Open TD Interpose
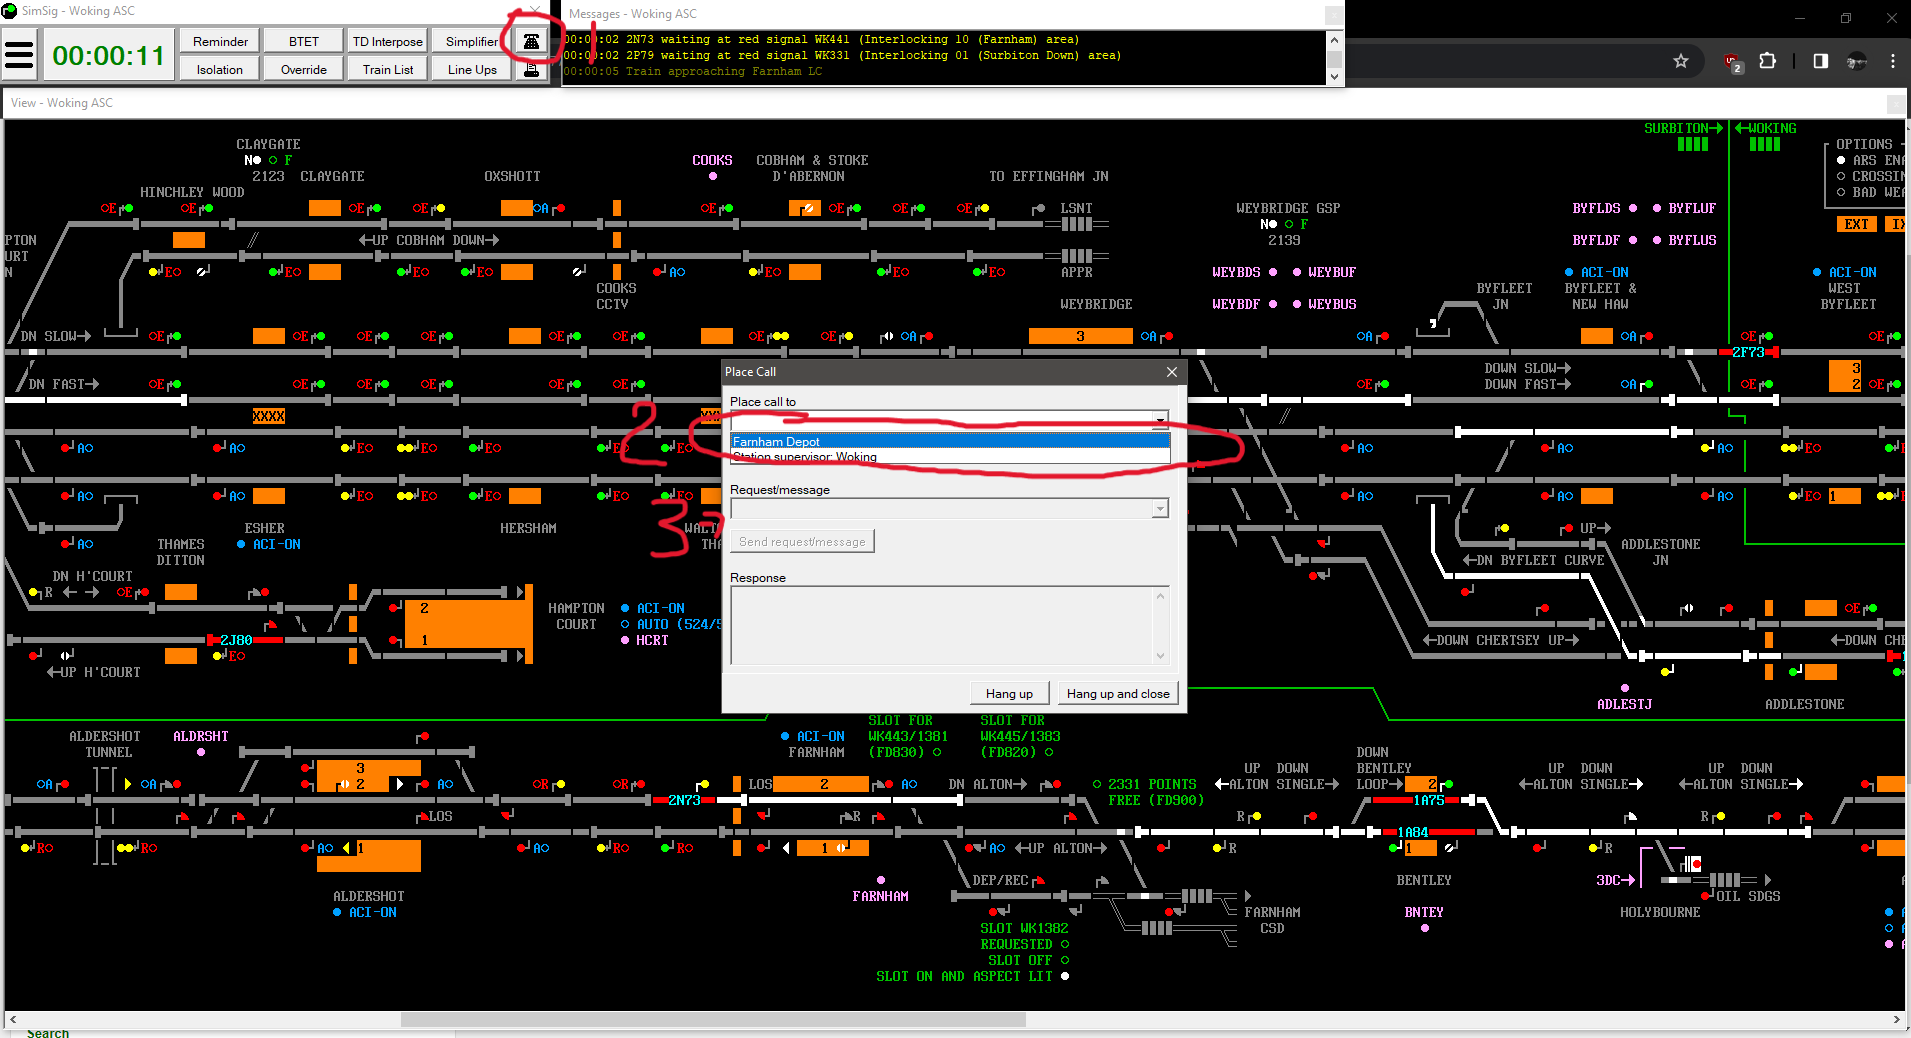The image size is (1911, 1038). tap(388, 41)
